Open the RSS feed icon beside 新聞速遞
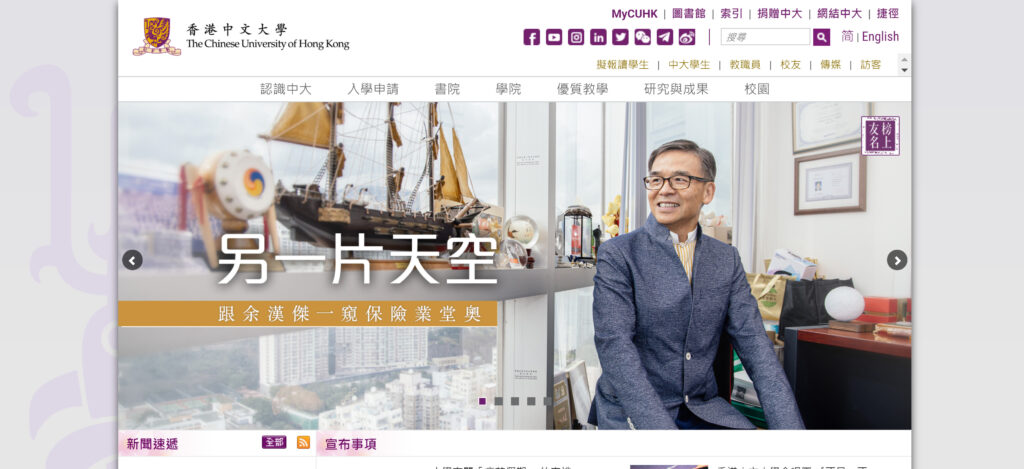Screen dimensions: 1024x469 (x=303, y=442)
